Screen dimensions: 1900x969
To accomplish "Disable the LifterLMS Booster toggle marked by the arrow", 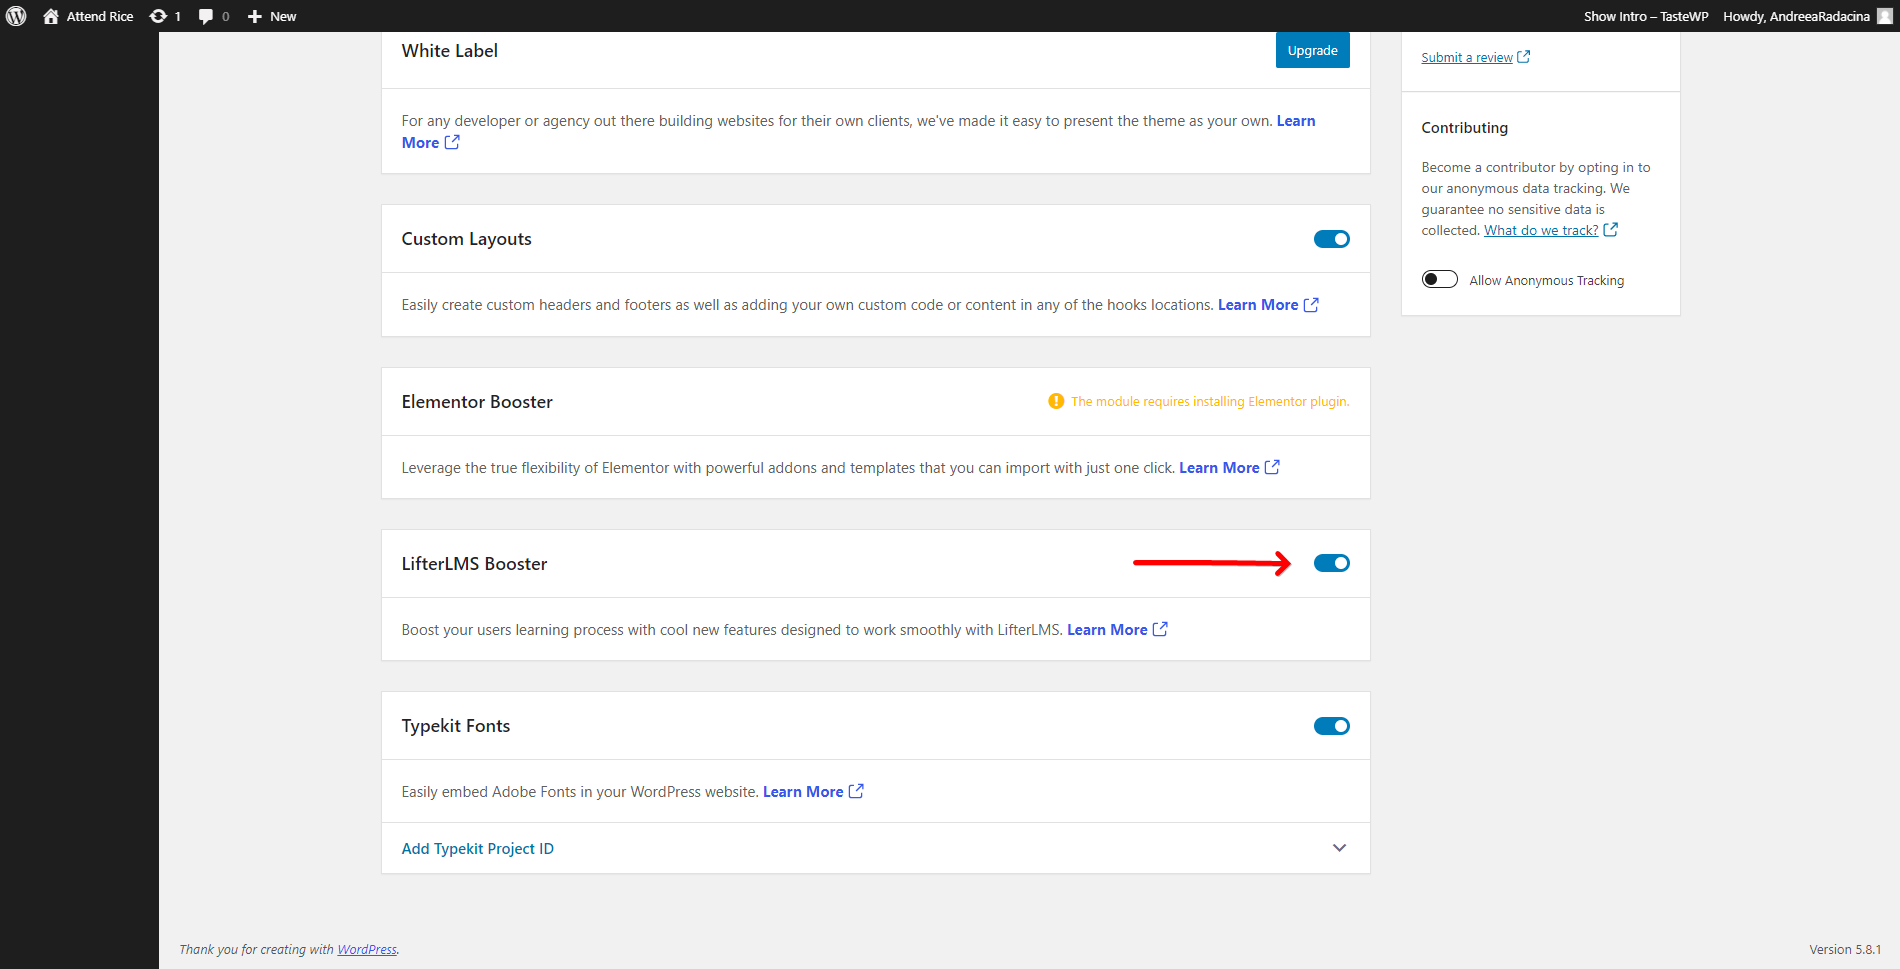I will [1331, 562].
